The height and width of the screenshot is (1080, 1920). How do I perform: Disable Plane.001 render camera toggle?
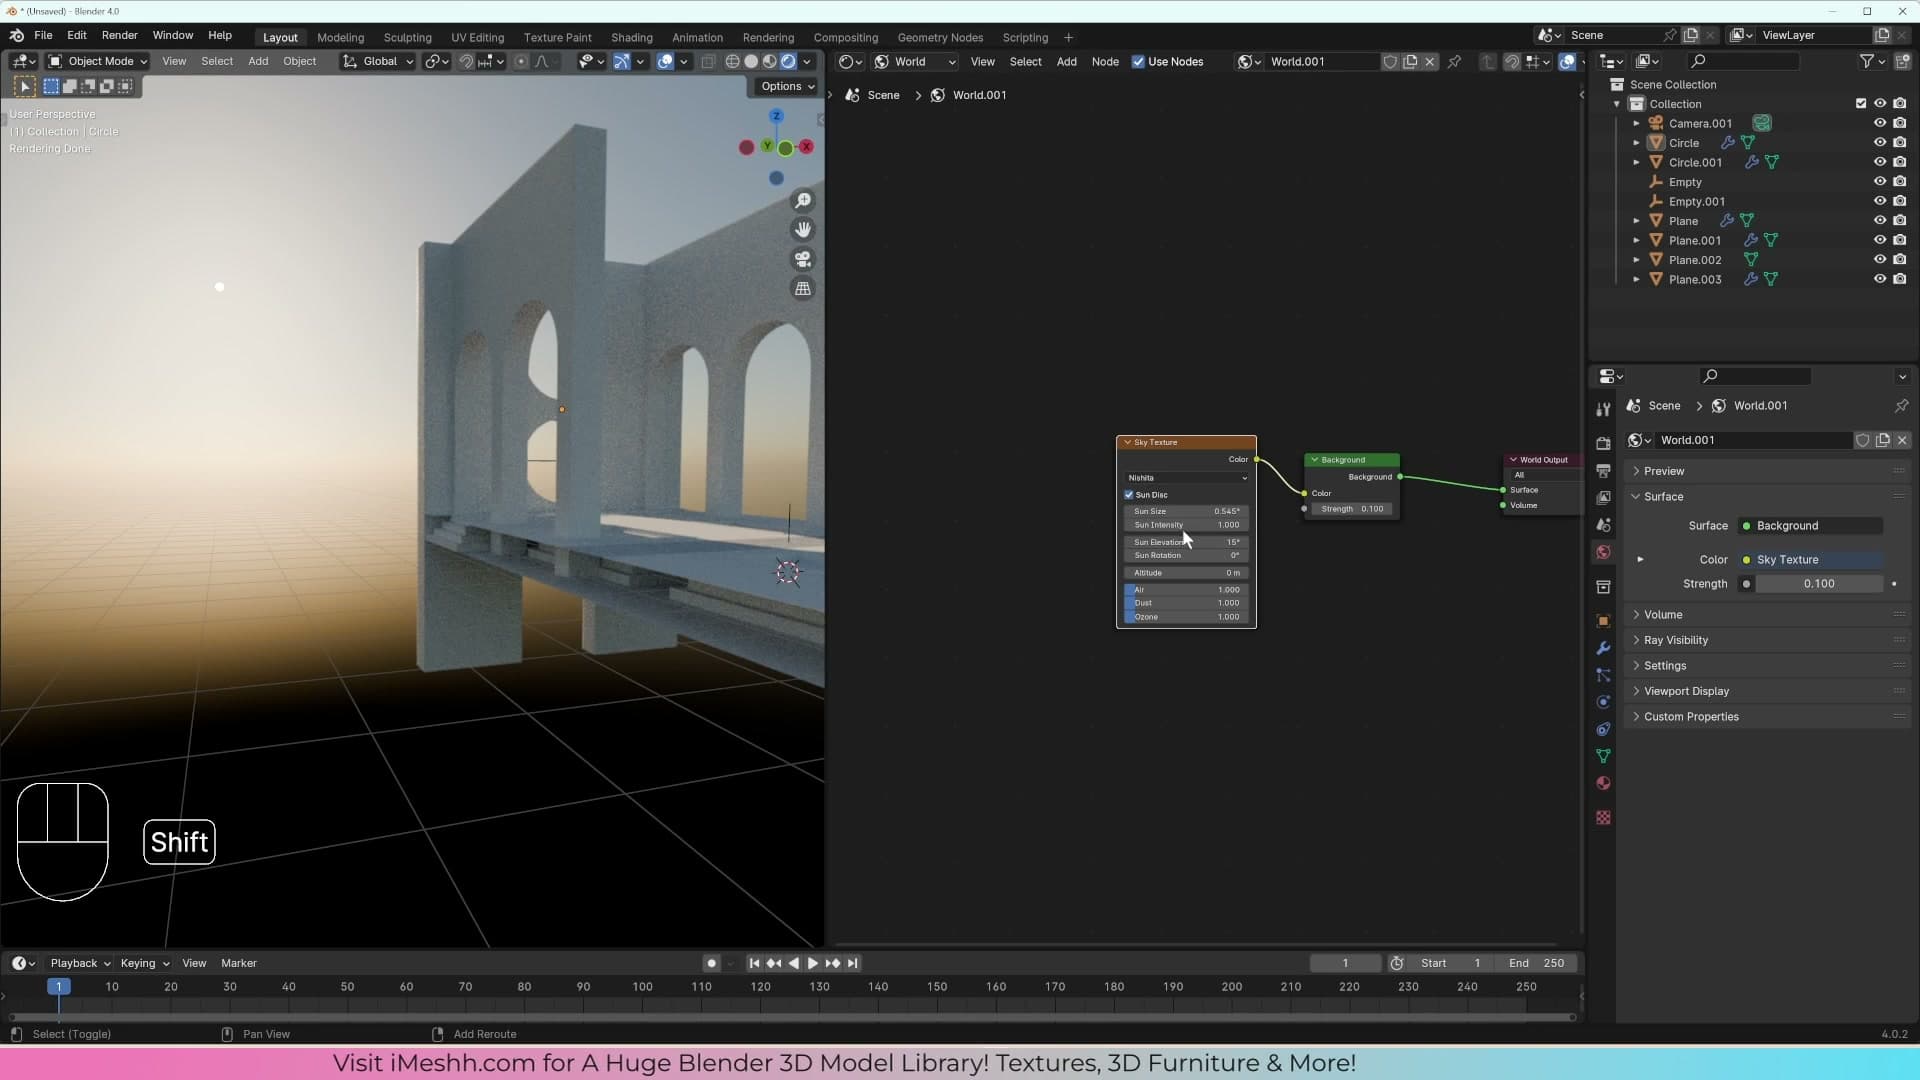coord(1900,241)
